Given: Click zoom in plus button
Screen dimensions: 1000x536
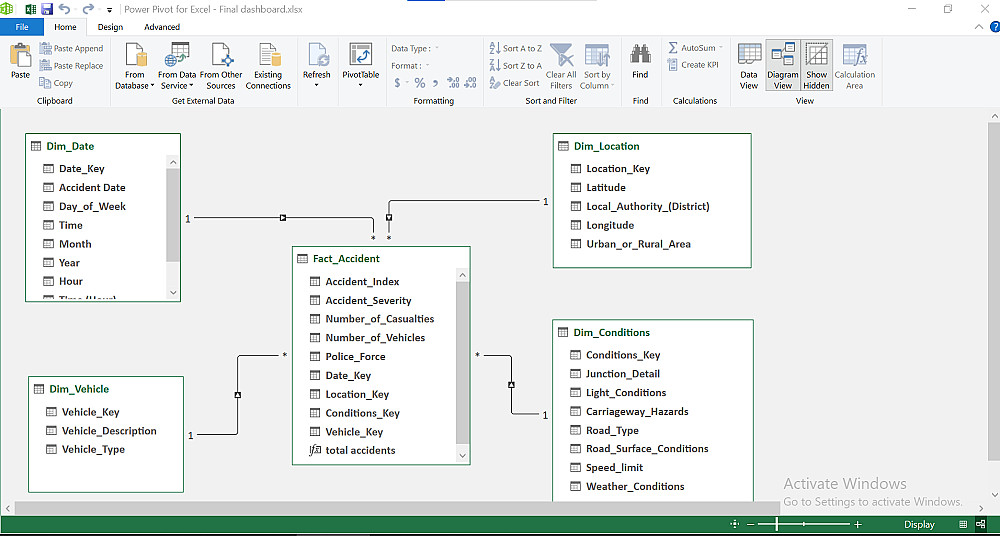Looking at the screenshot, I should click(x=858, y=525).
